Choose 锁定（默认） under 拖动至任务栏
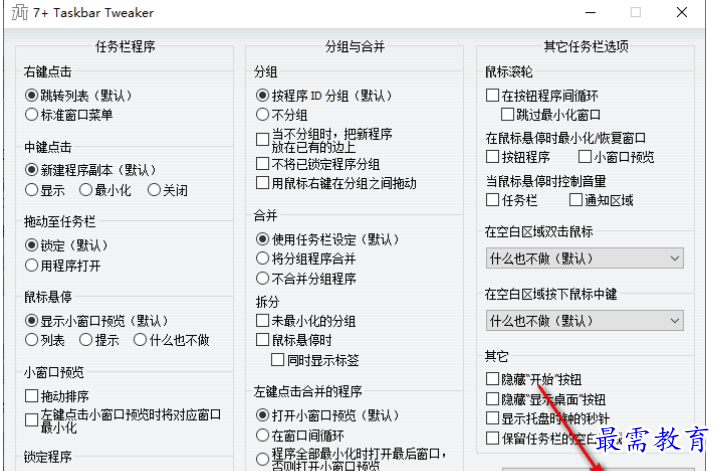717x471 pixels. pos(31,246)
